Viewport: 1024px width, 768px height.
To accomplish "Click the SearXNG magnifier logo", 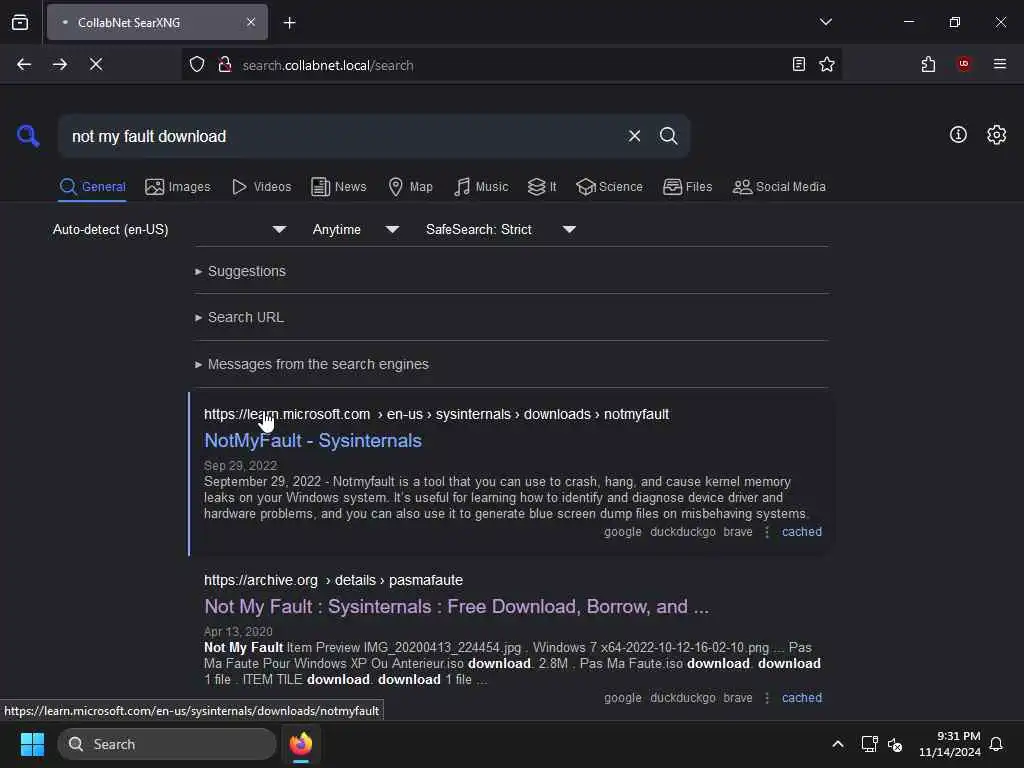I will coord(28,136).
